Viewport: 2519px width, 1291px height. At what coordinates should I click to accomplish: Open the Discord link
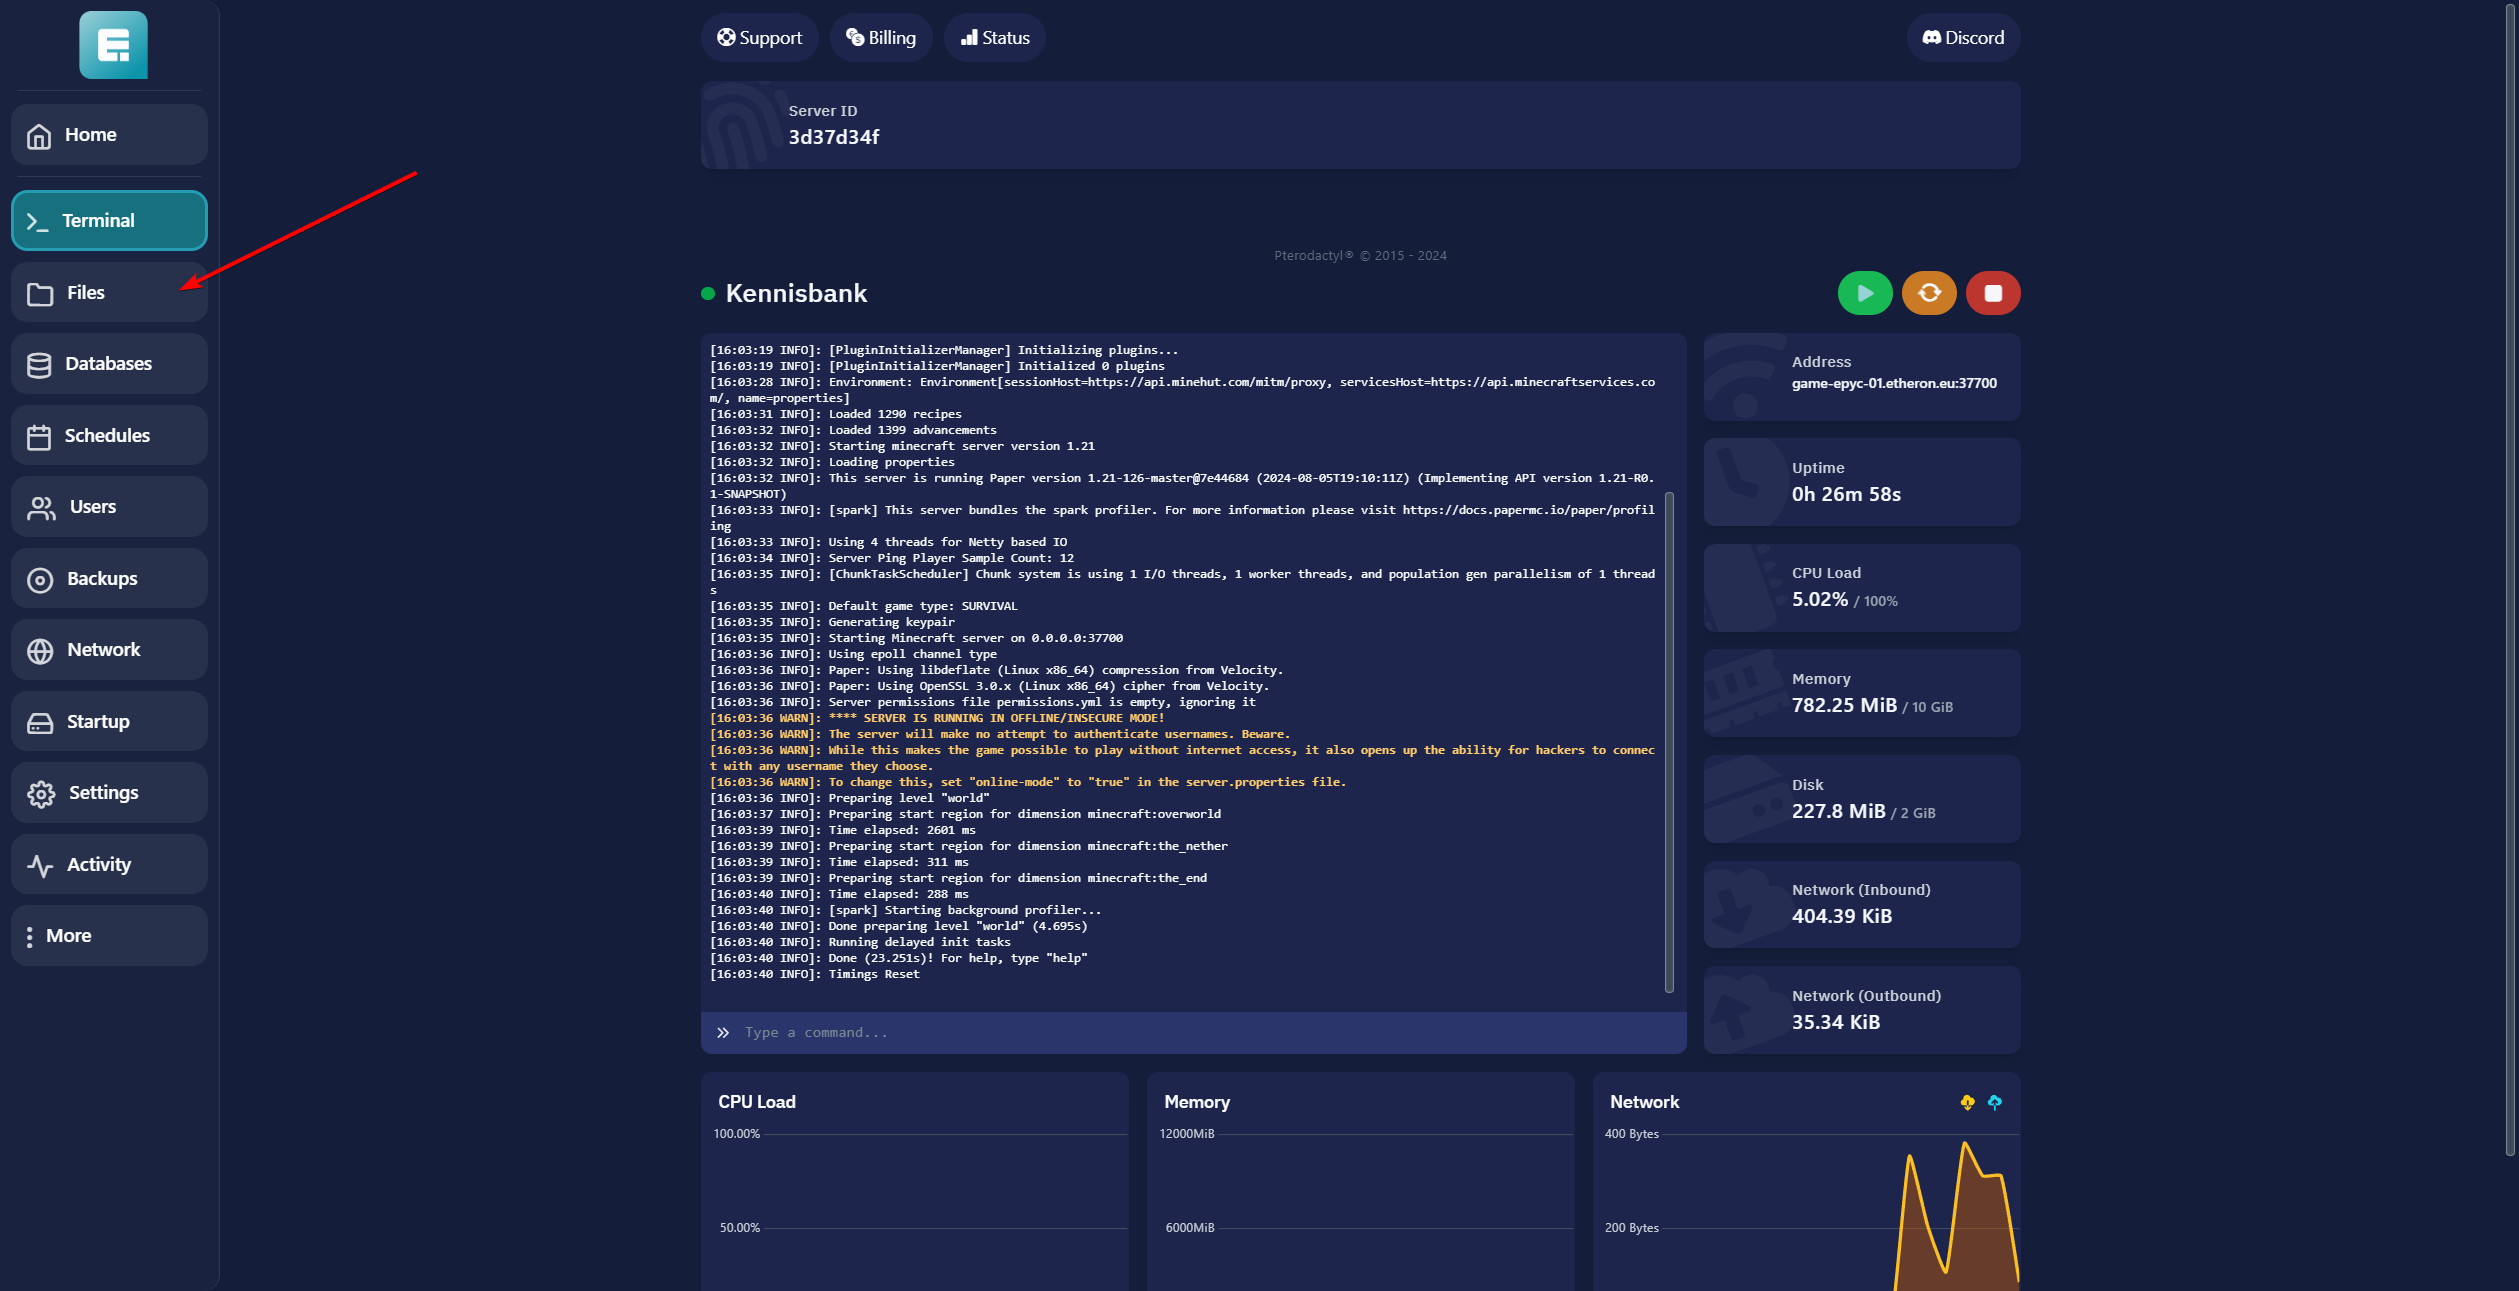coord(1962,38)
